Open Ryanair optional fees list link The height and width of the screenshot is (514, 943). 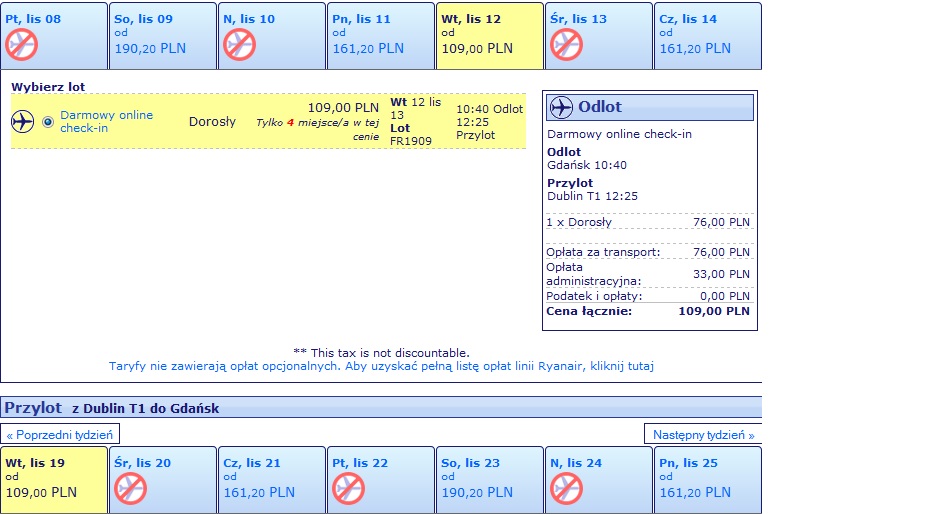(x=381, y=366)
